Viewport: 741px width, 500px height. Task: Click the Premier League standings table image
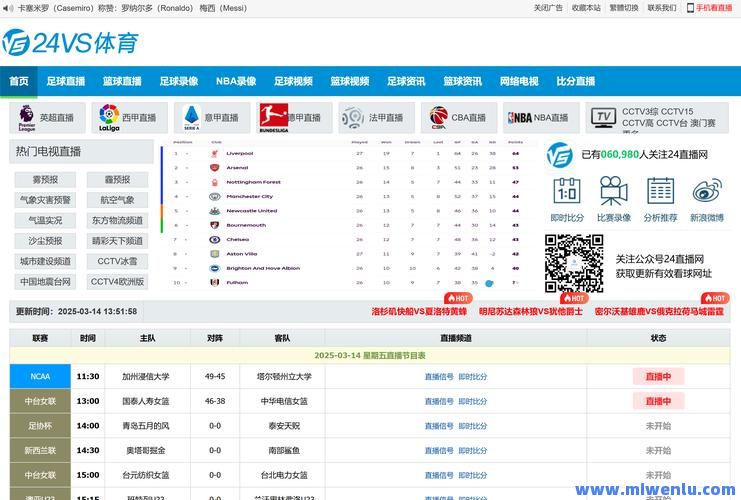coord(349,214)
